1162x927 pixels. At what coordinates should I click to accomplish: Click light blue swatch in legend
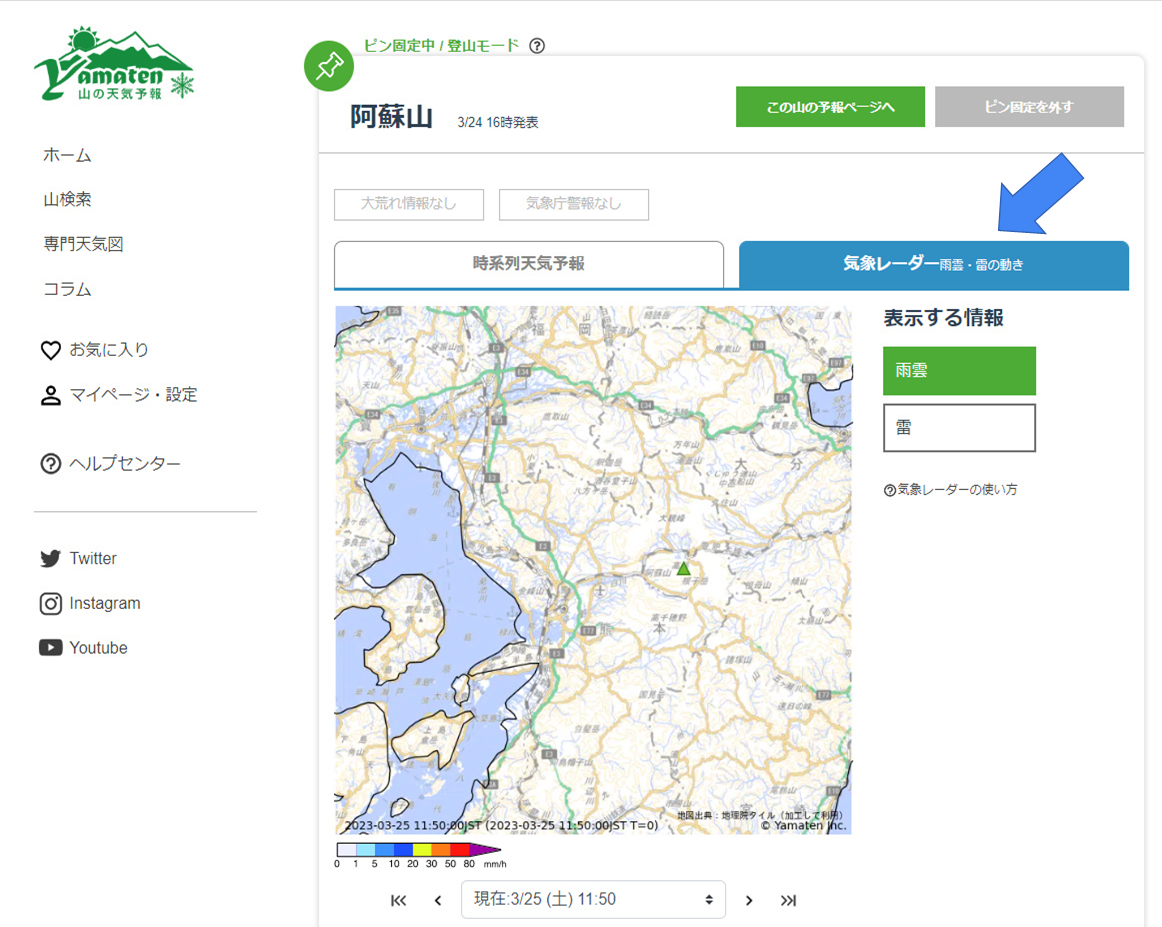pos(365,850)
